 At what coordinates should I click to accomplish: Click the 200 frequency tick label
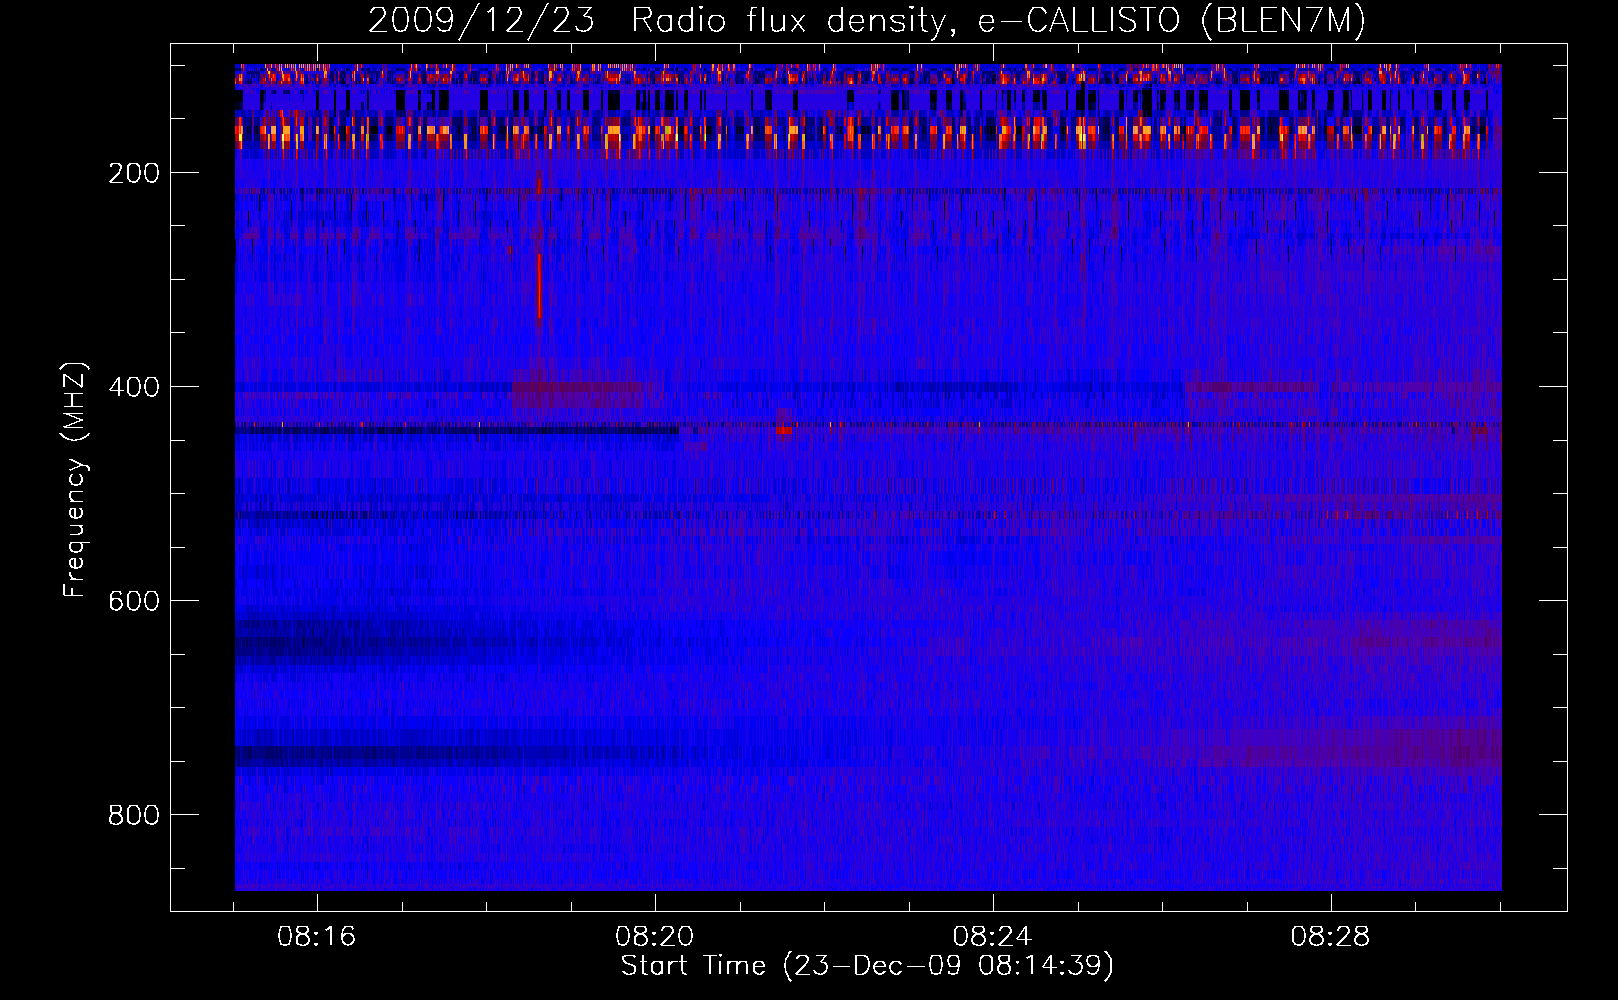tap(134, 173)
